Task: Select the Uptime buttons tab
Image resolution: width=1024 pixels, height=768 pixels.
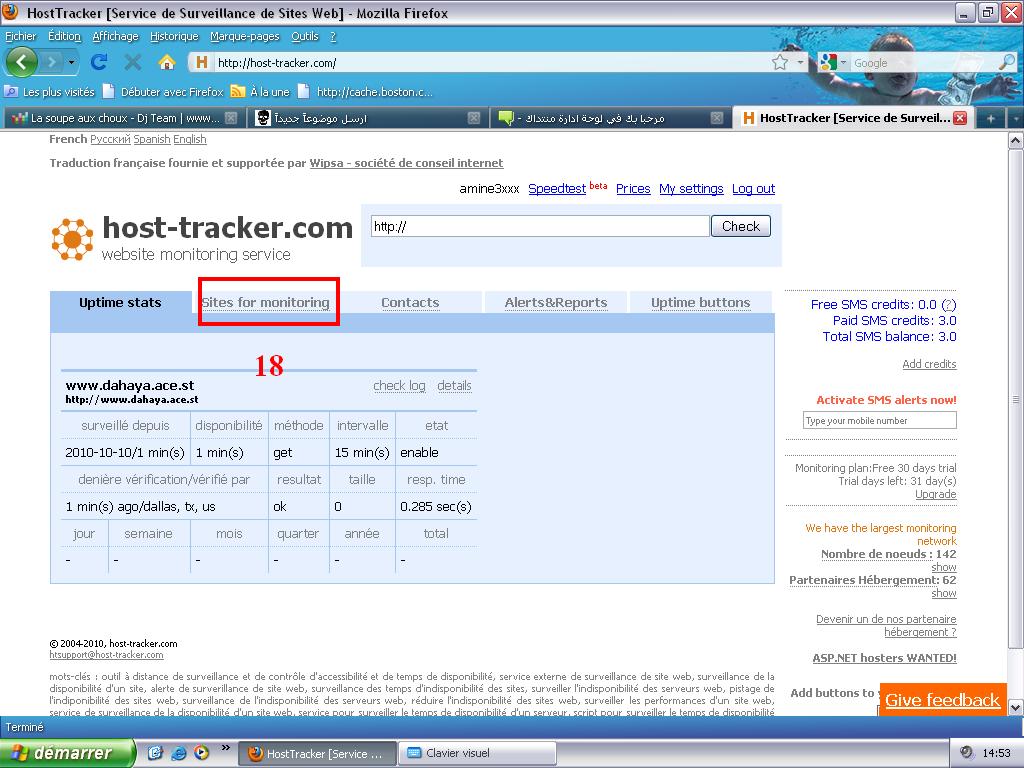Action: pos(701,302)
